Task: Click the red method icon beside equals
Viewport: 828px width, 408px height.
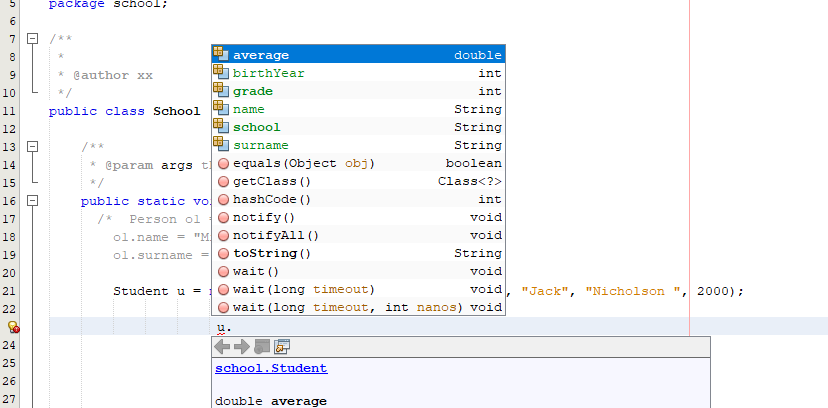Action: 223,164
